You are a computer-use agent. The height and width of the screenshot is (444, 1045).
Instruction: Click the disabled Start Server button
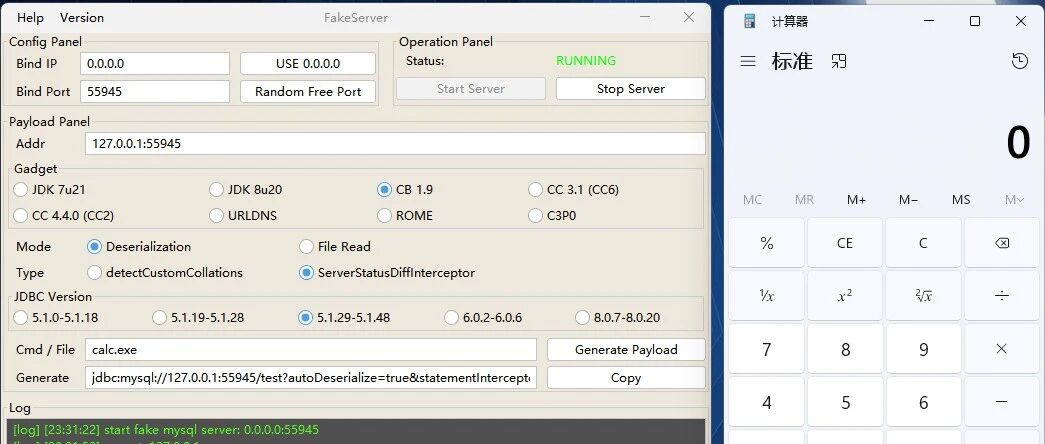tap(471, 89)
